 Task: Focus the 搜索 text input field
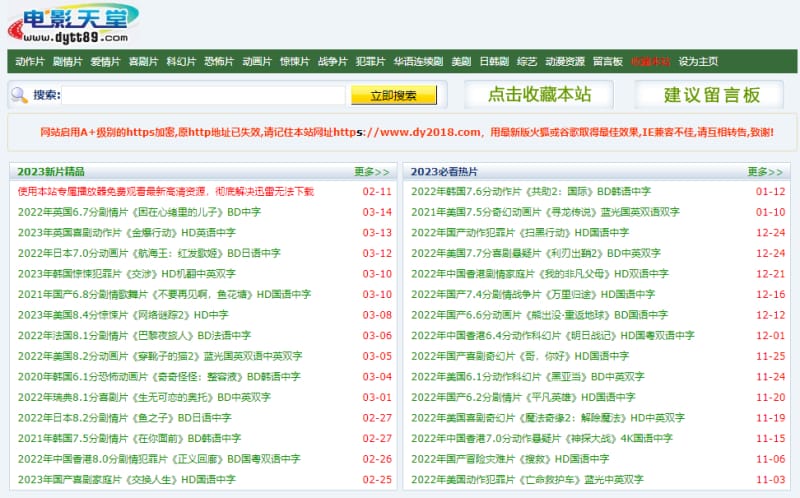203,95
